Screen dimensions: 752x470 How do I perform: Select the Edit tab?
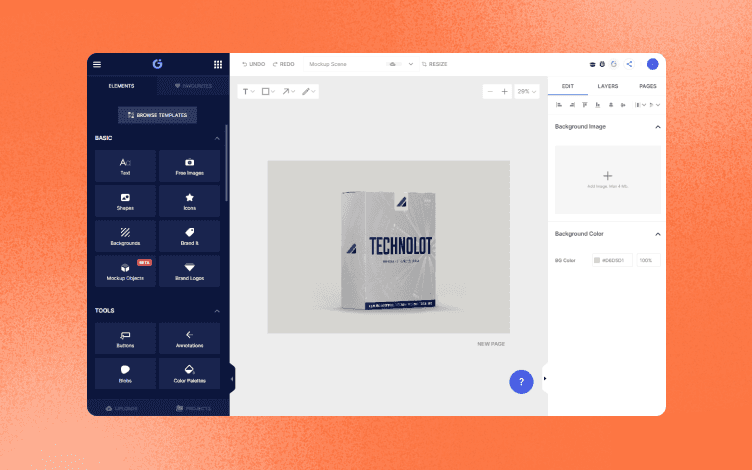[568, 86]
